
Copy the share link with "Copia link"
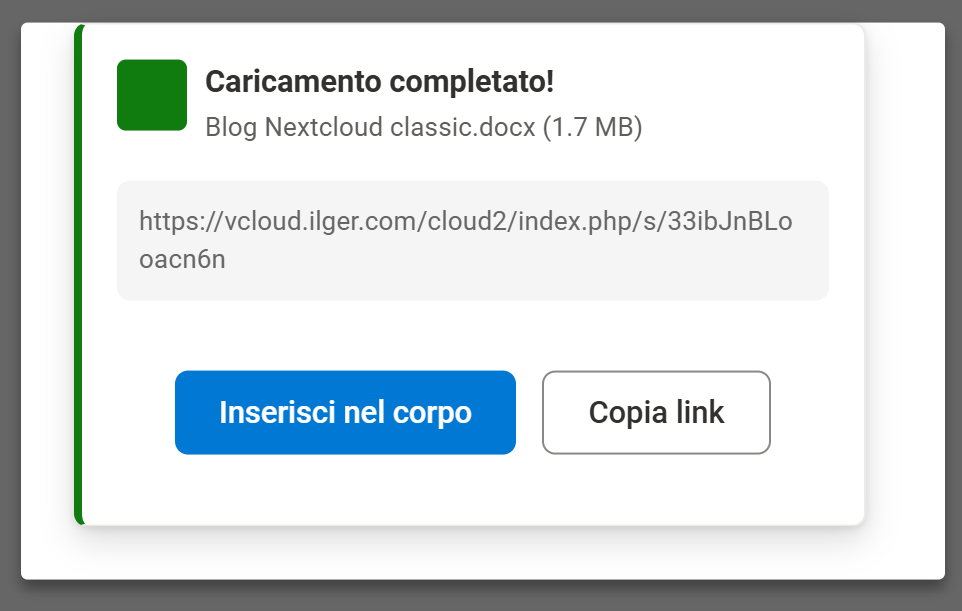pyautogui.click(x=656, y=413)
